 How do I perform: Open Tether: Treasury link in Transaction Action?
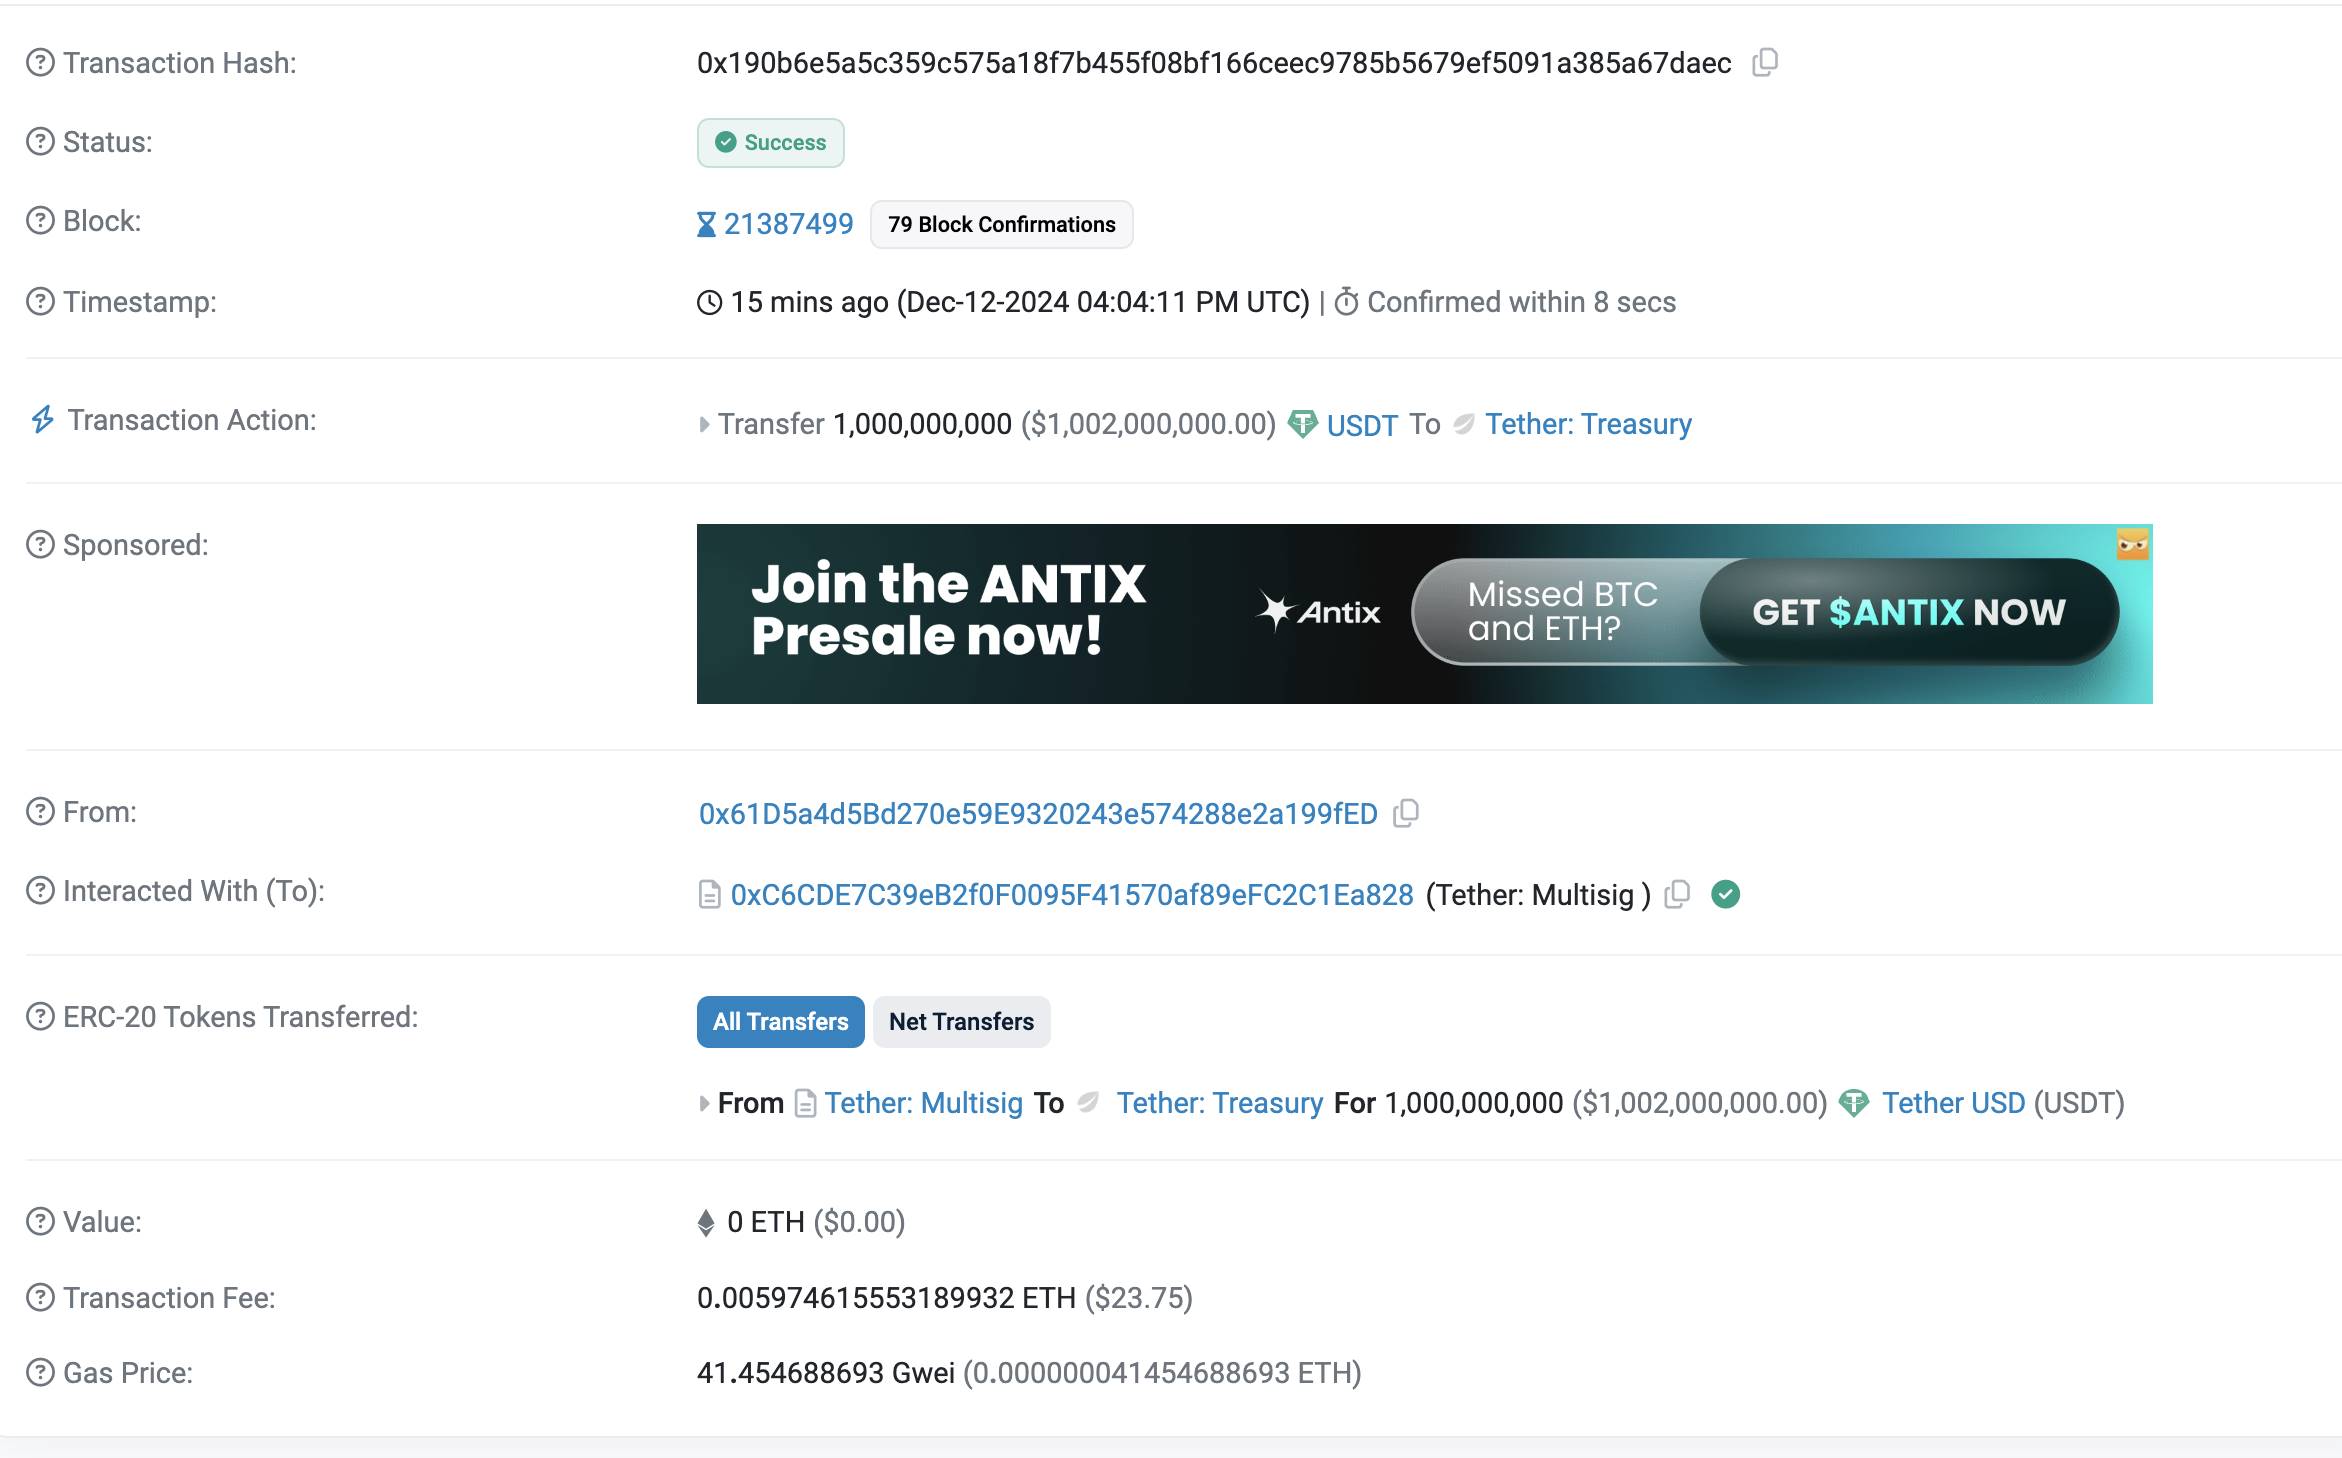1588,424
